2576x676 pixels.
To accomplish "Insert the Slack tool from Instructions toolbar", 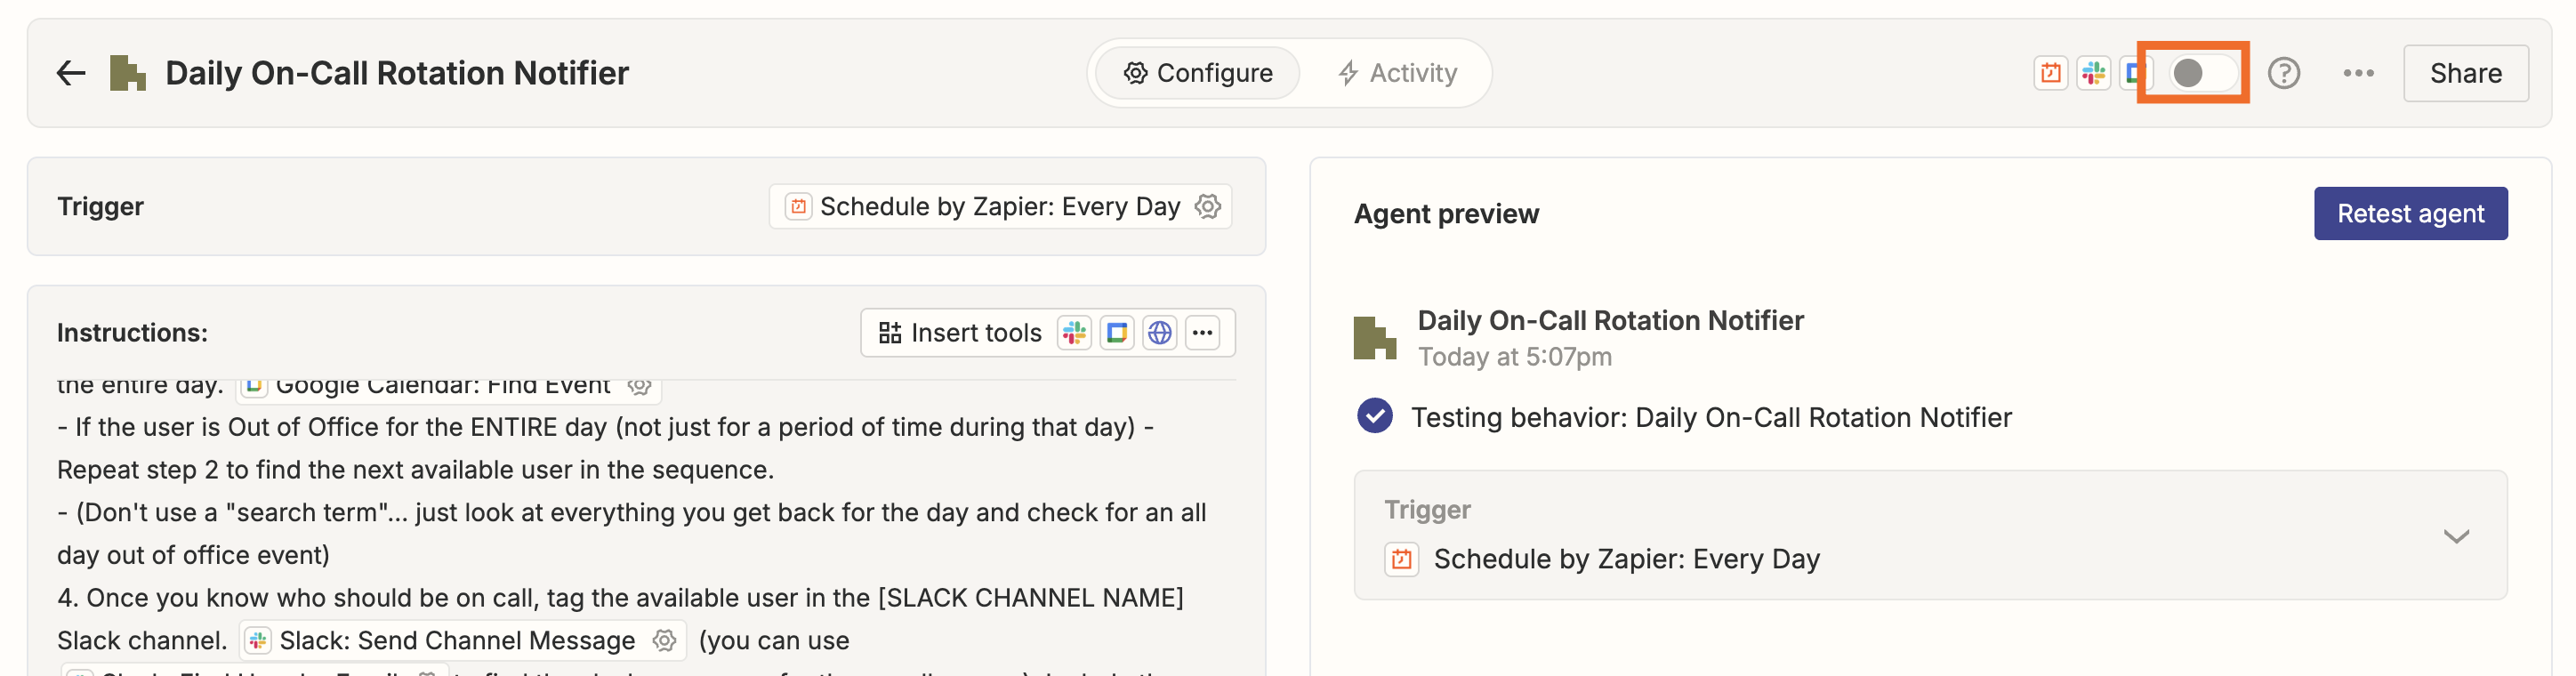I will coord(1074,333).
